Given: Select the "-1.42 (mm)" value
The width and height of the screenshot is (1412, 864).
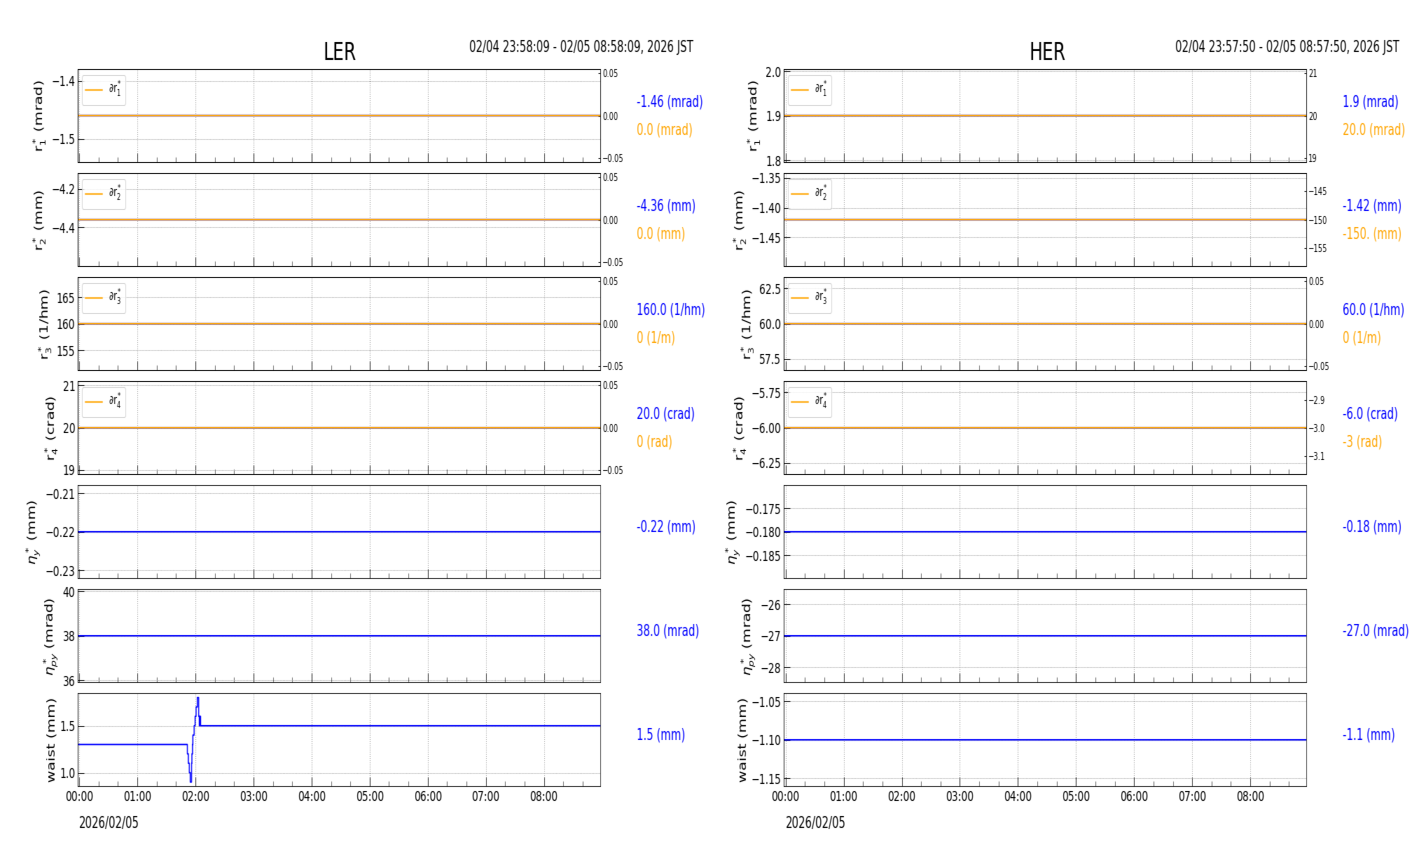Looking at the screenshot, I should click(x=1372, y=206).
